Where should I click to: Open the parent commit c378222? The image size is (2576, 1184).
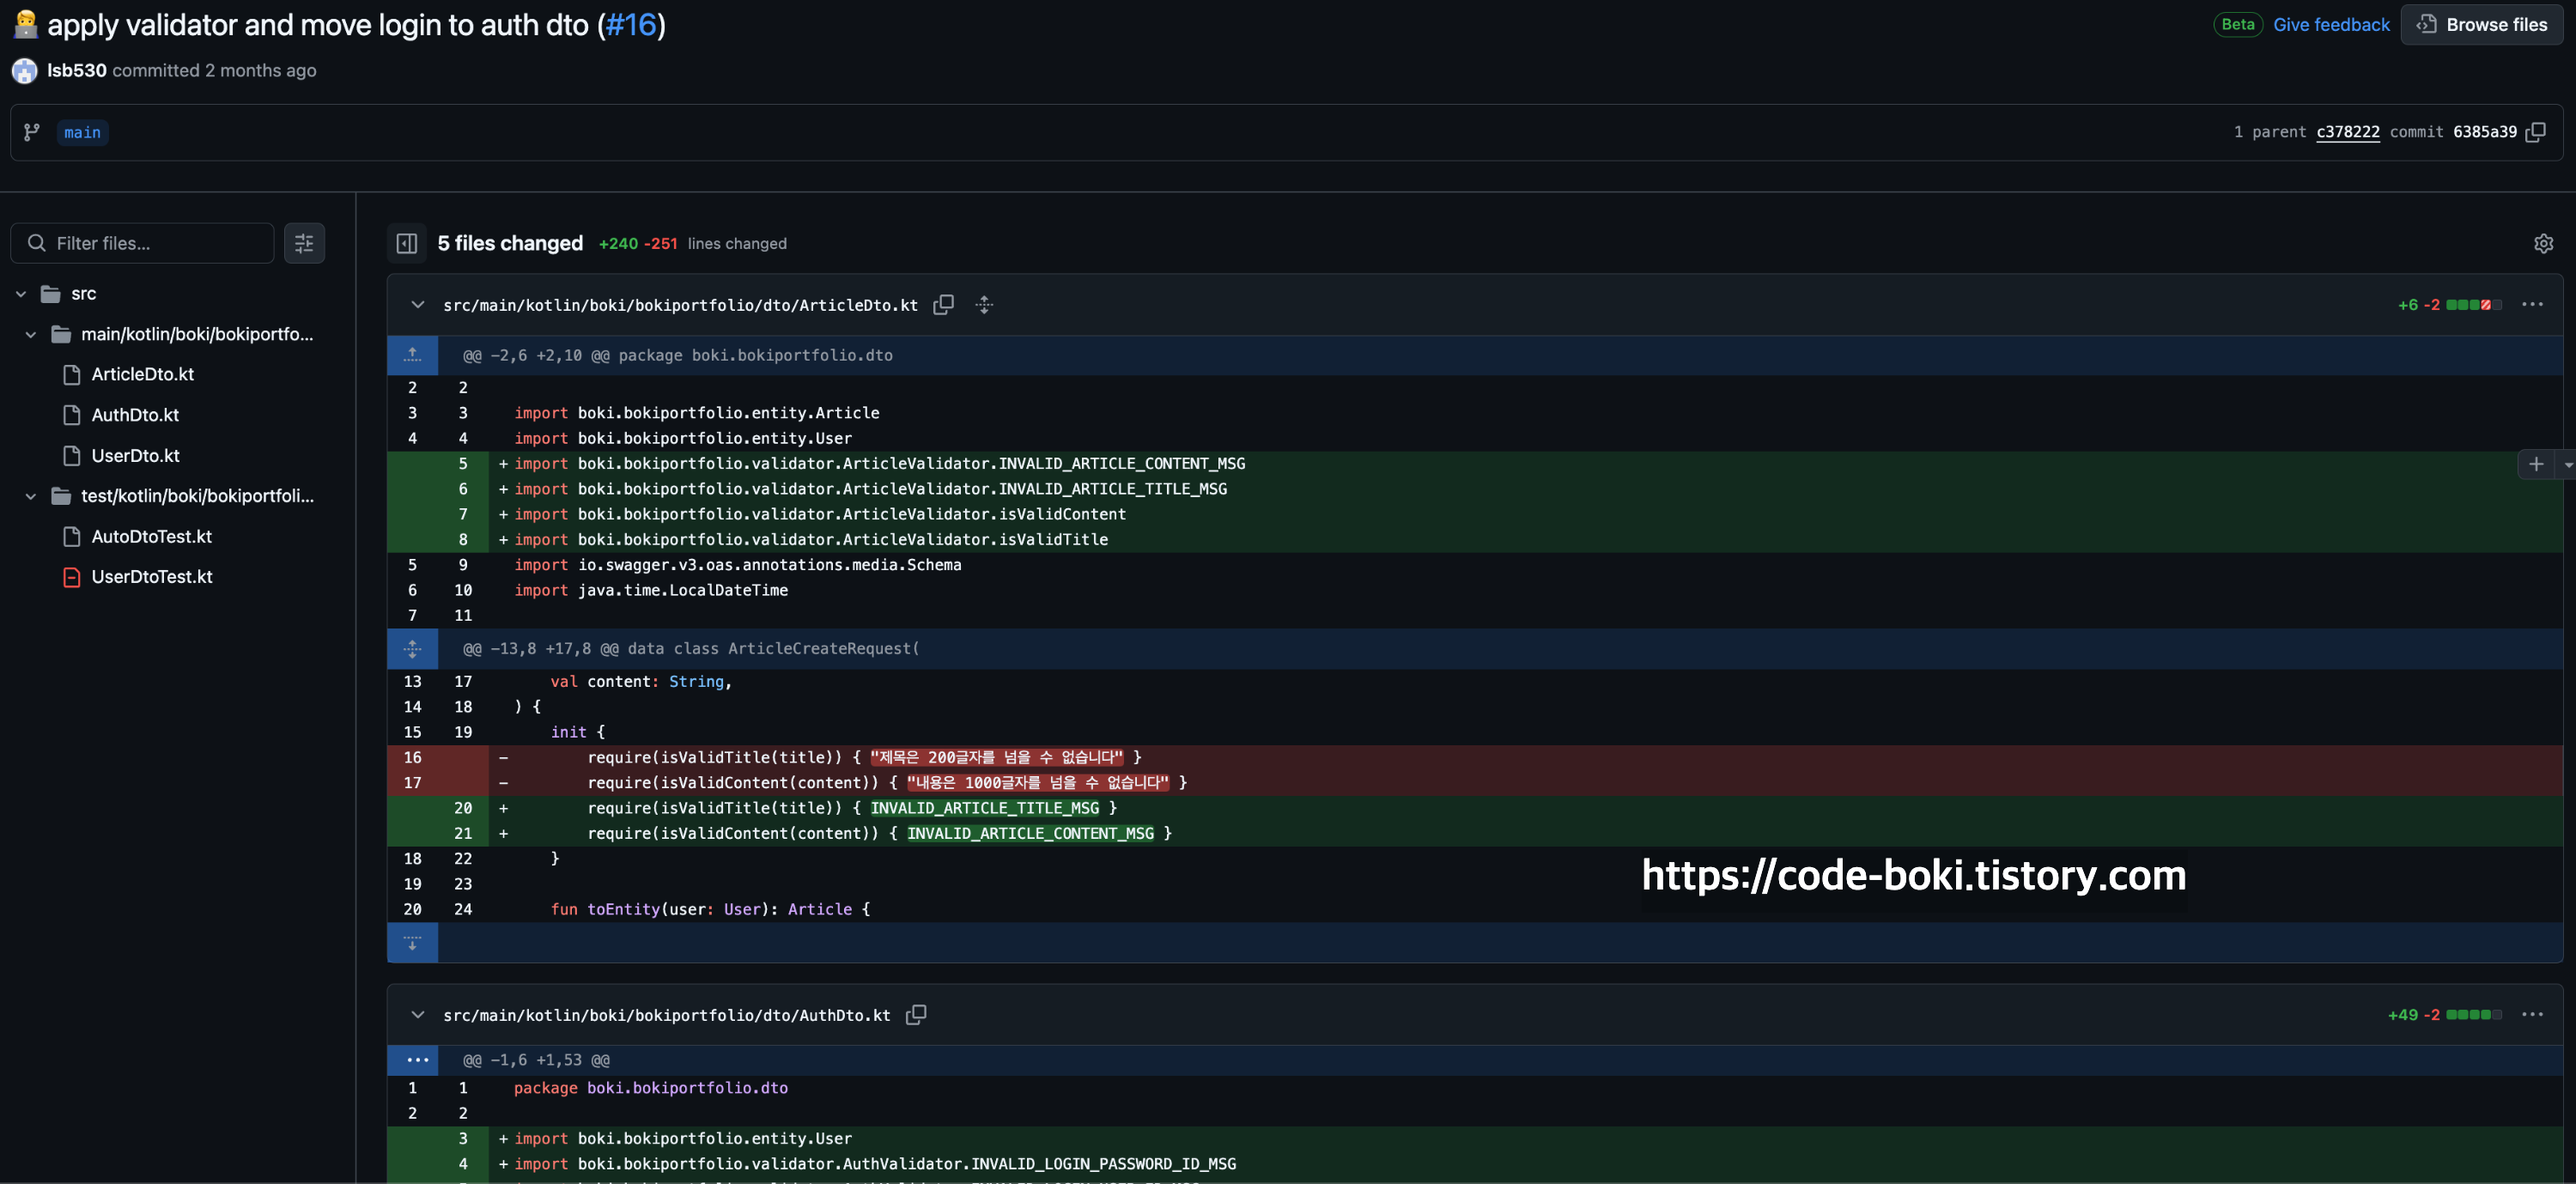click(2347, 132)
